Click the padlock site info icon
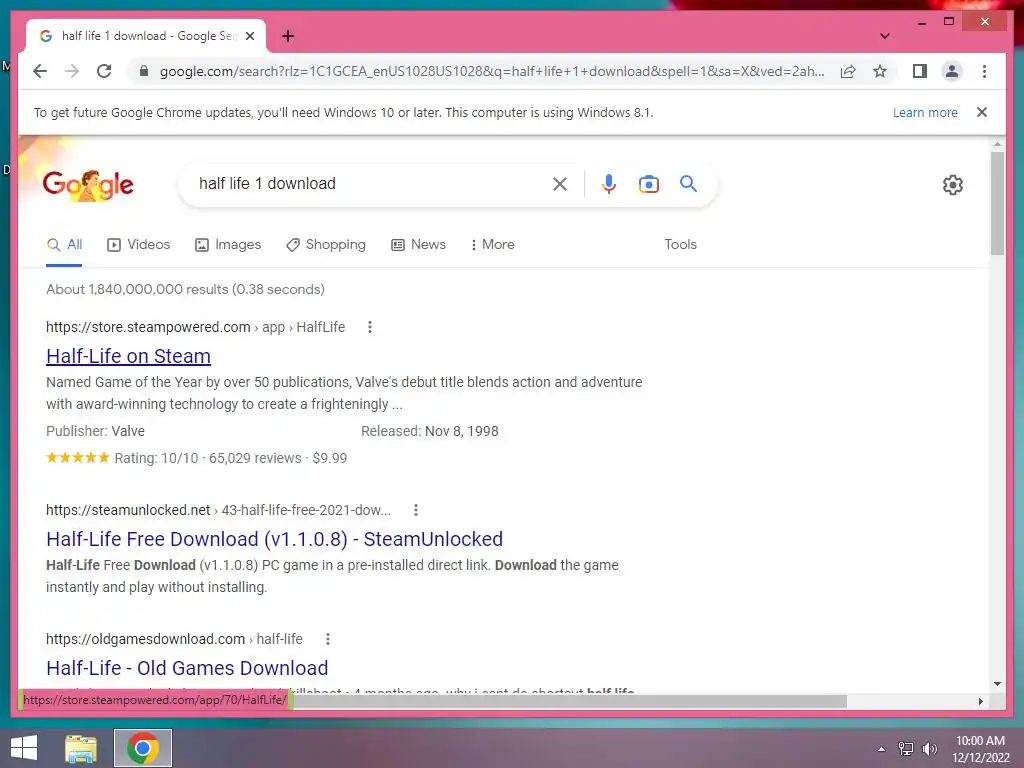Viewport: 1024px width, 768px height. [144, 71]
